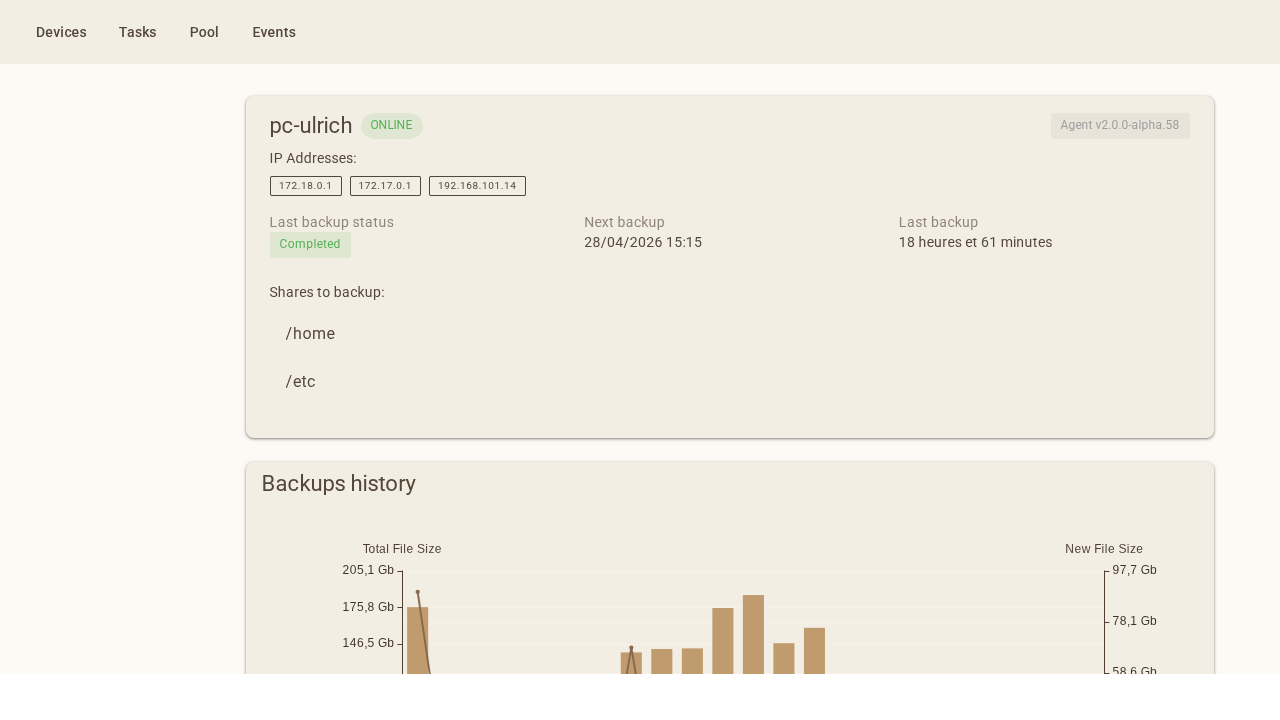This screenshot has width=1280, height=720.
Task: Click the Completed backup status badge
Action: coord(310,245)
